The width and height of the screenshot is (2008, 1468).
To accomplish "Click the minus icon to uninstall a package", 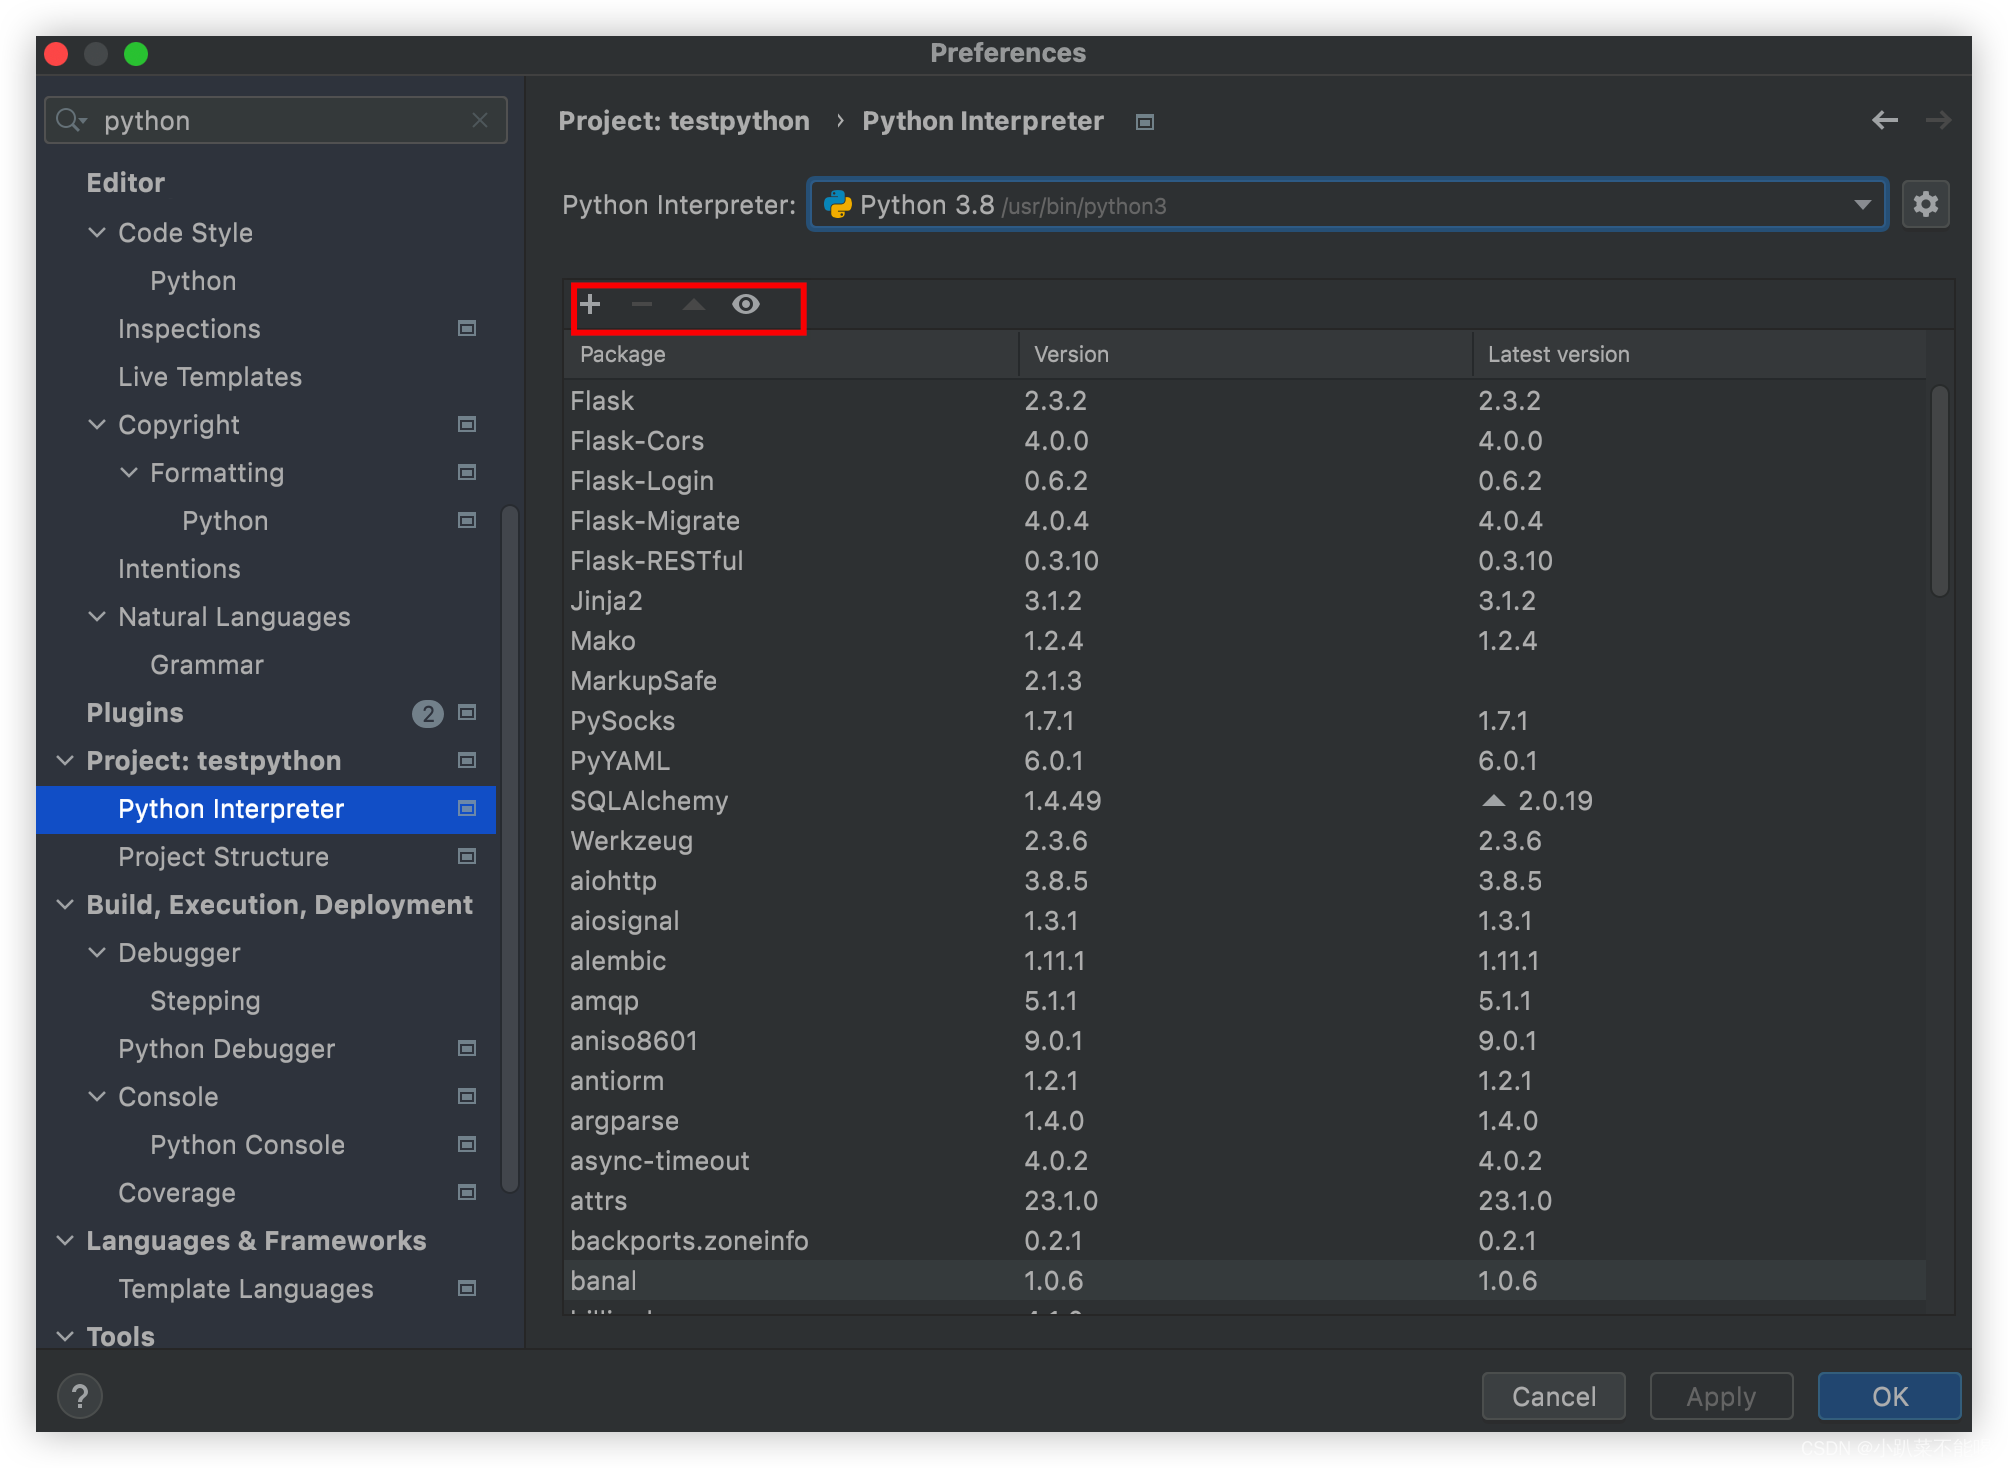I will (642, 304).
